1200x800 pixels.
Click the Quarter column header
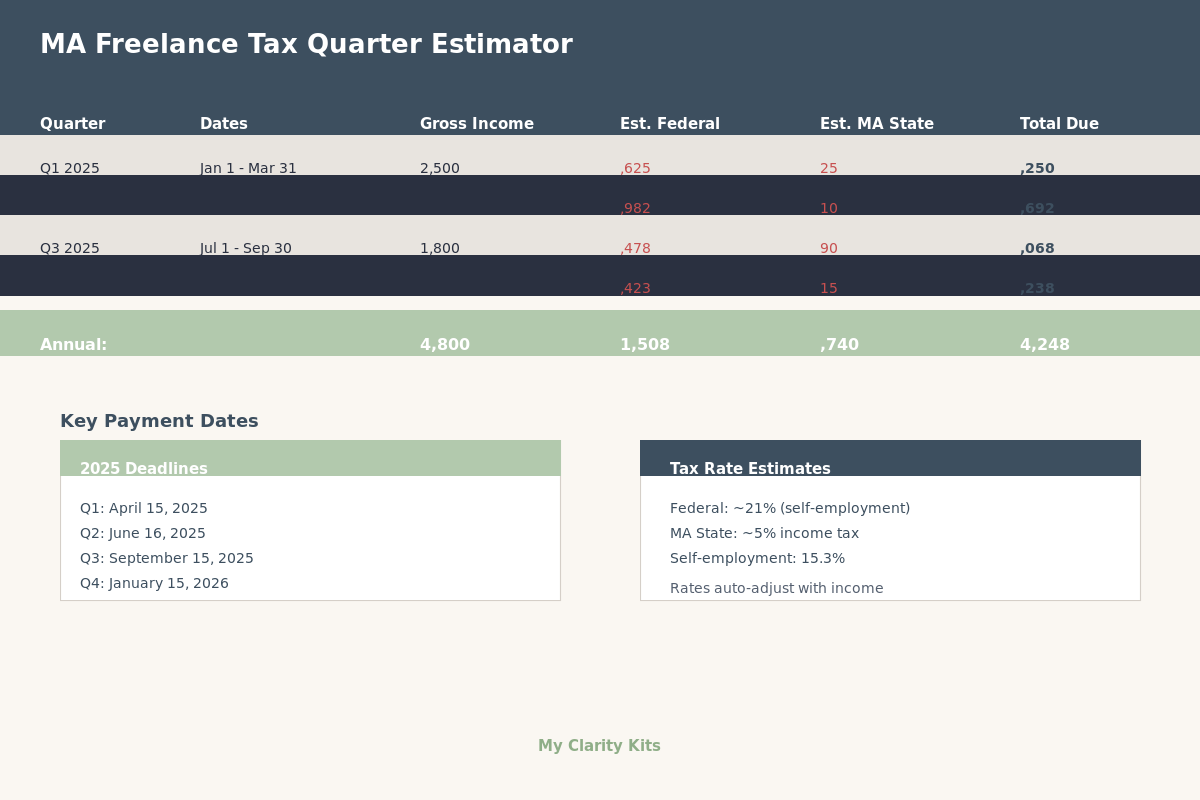click(x=72, y=124)
